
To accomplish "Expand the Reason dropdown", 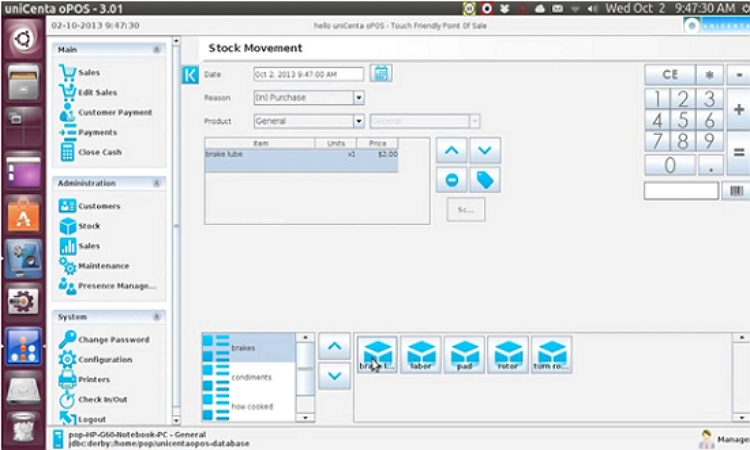I will pyautogui.click(x=359, y=98).
